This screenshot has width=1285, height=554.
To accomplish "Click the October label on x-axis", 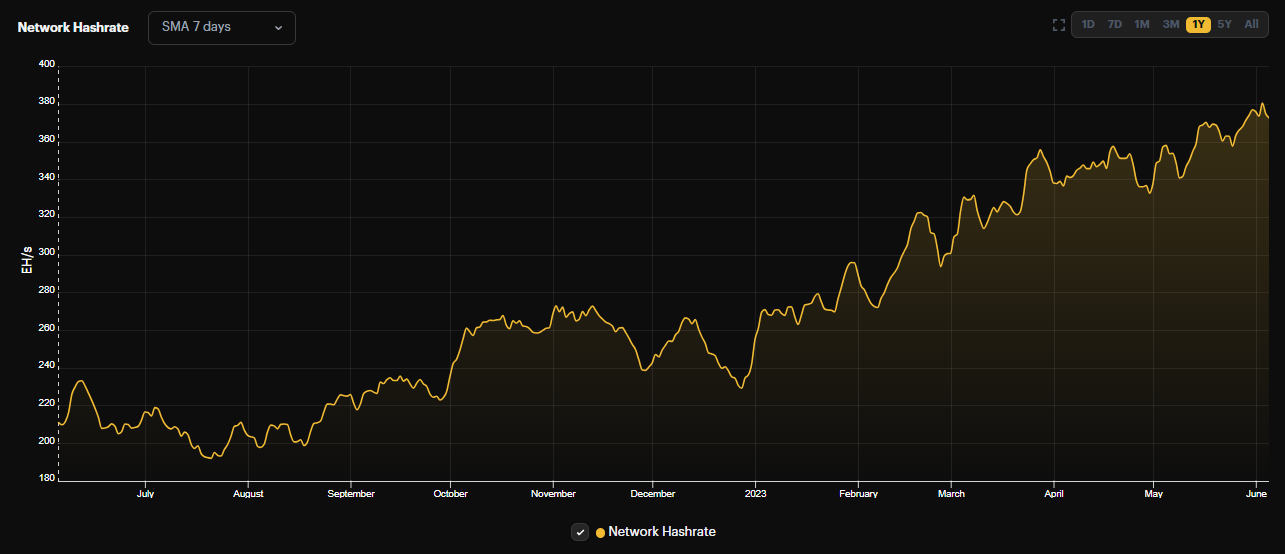I will [x=451, y=494].
